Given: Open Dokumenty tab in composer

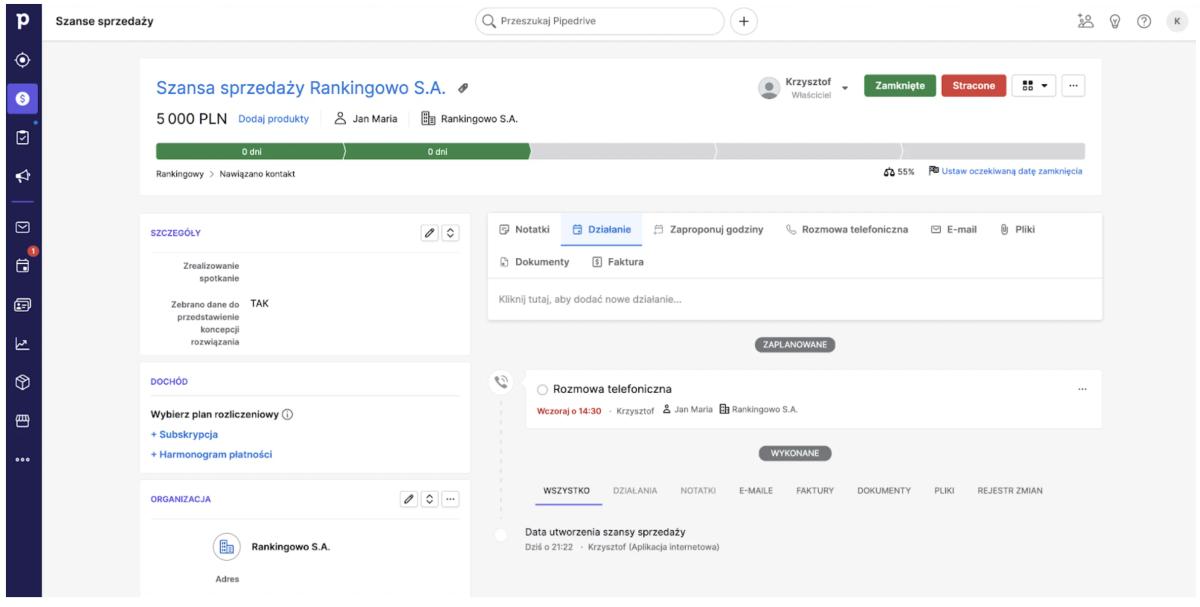Looking at the screenshot, I should pos(534,262).
